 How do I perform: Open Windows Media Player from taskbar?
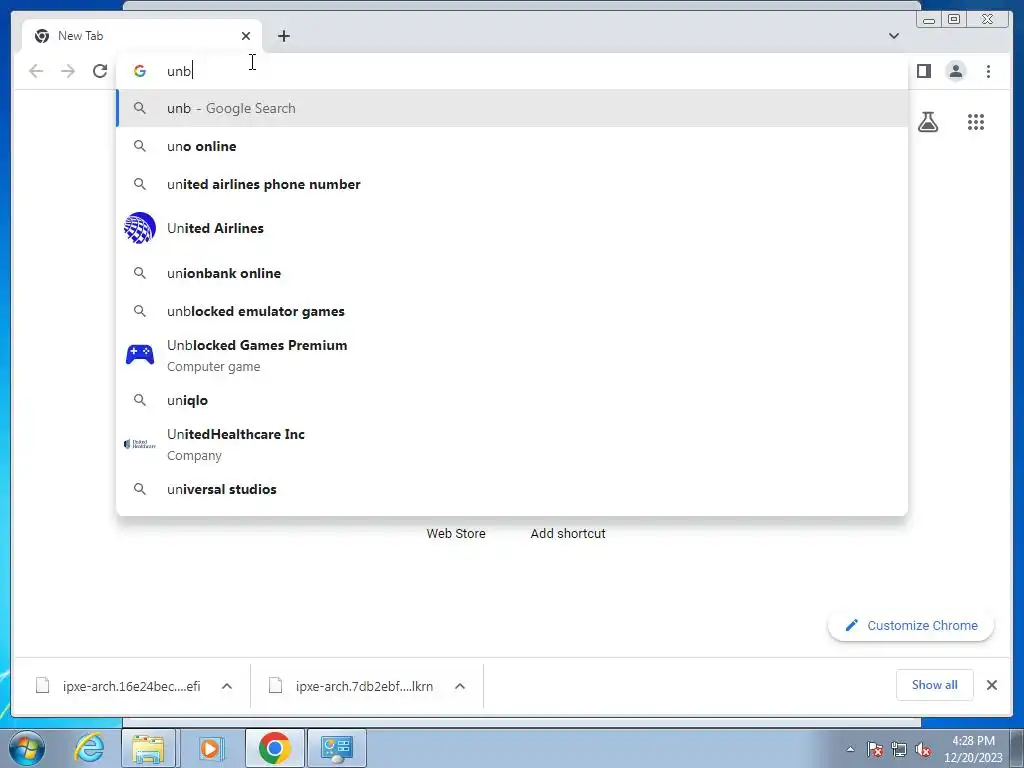coord(210,748)
